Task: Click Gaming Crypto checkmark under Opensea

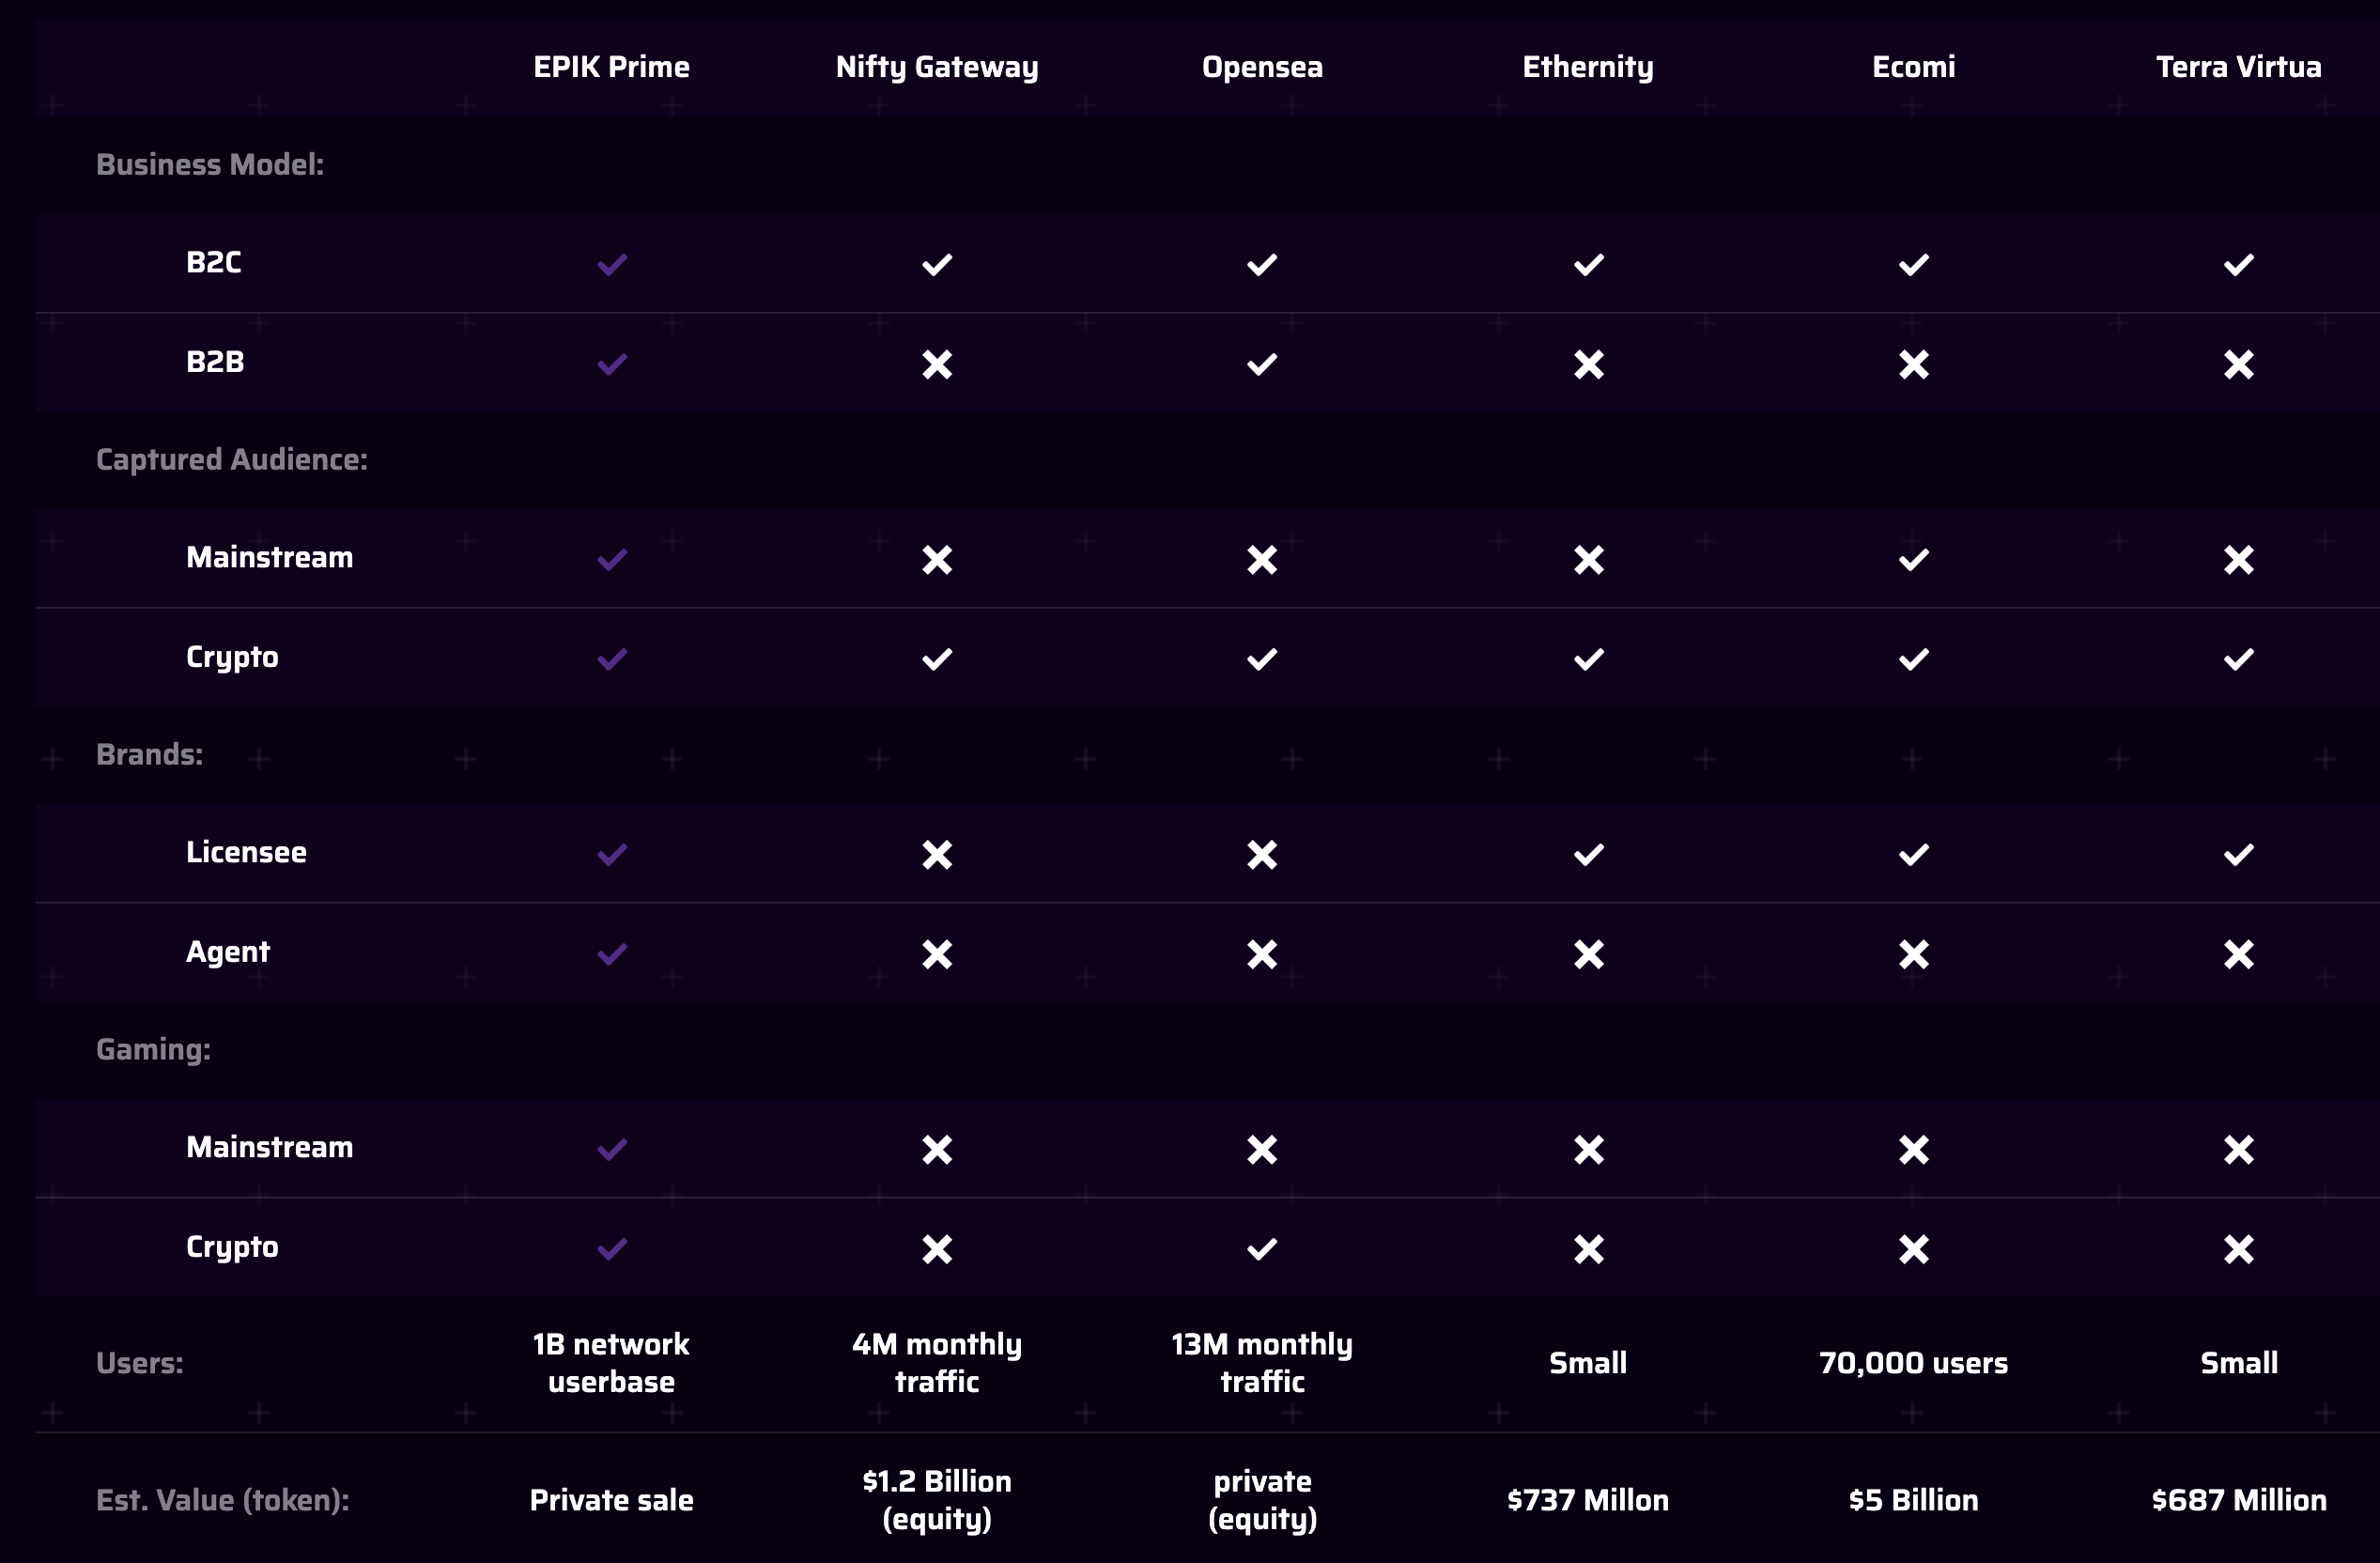Action: pyautogui.click(x=1262, y=1249)
